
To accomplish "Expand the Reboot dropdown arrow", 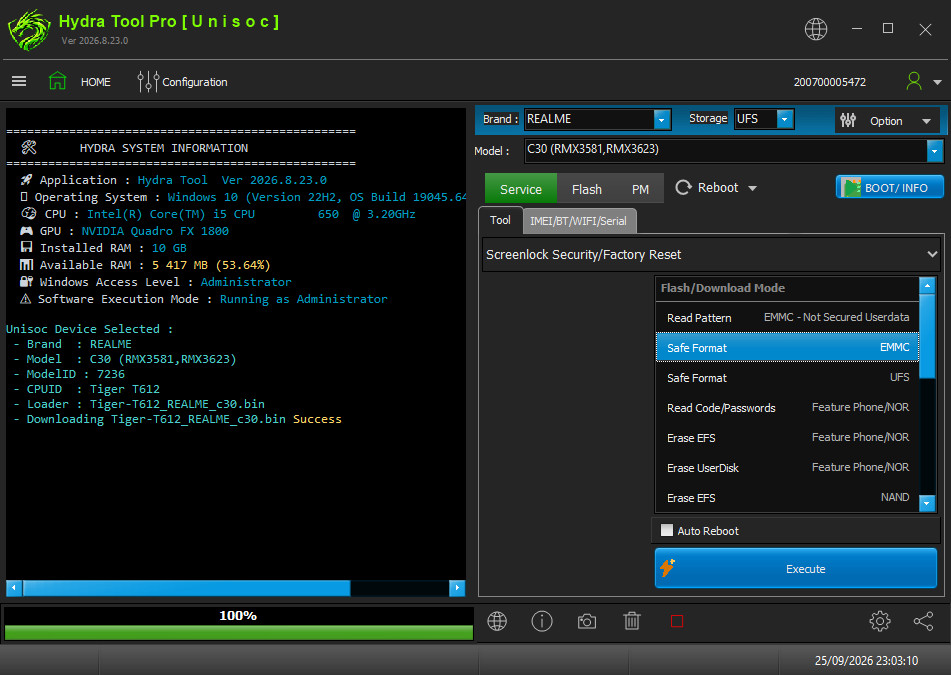I will [753, 189].
